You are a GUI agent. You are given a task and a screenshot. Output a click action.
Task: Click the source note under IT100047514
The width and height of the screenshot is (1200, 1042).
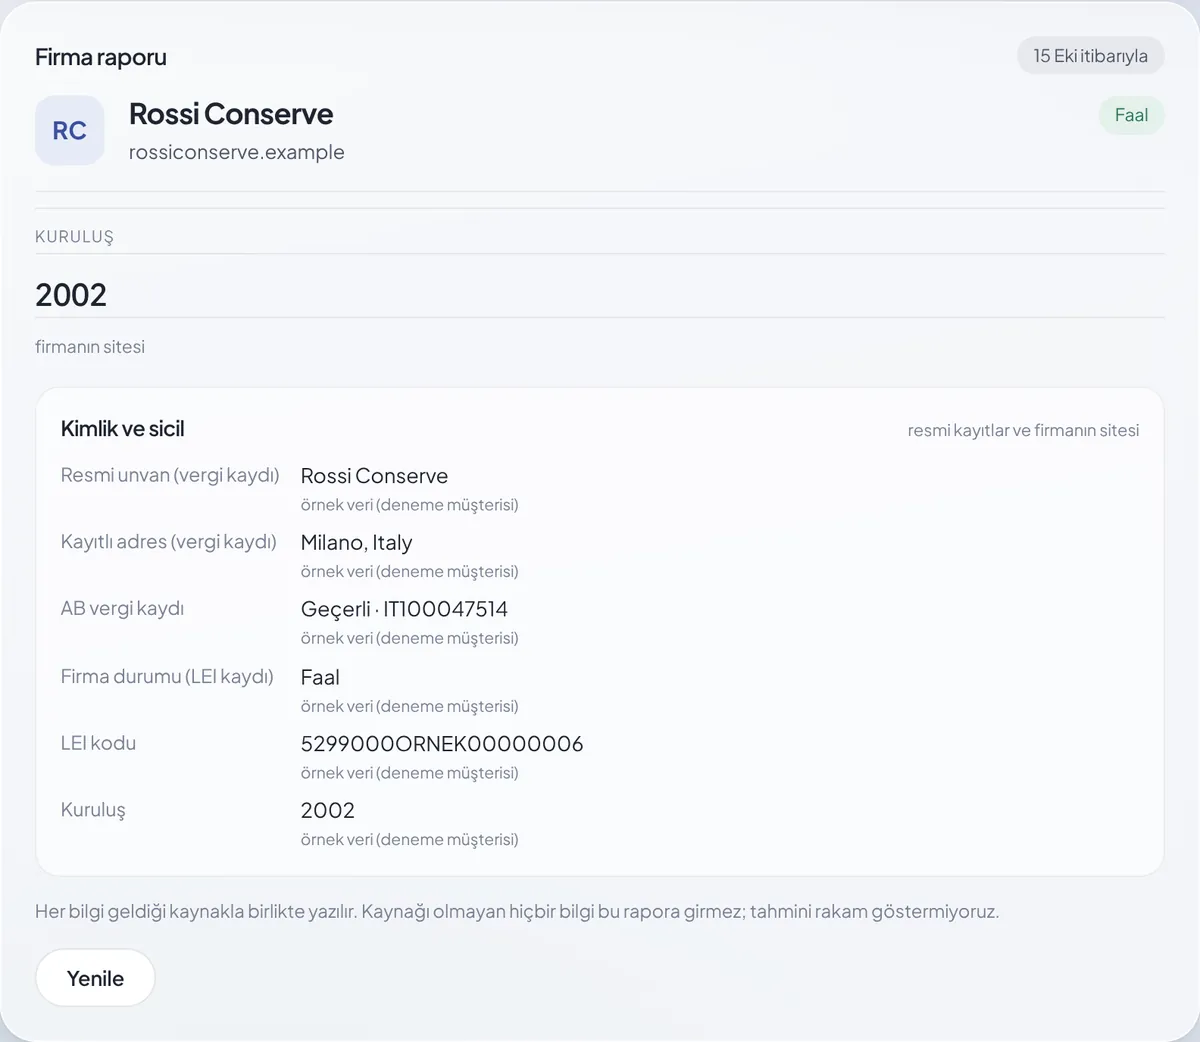(409, 638)
